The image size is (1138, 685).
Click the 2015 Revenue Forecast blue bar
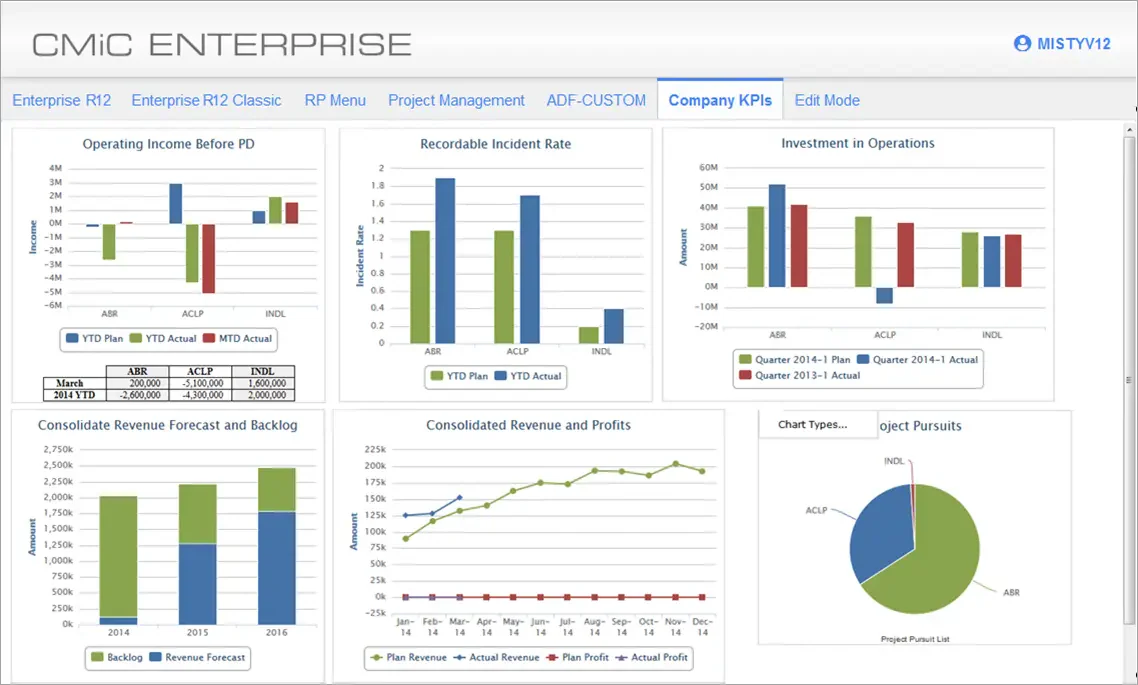click(197, 583)
